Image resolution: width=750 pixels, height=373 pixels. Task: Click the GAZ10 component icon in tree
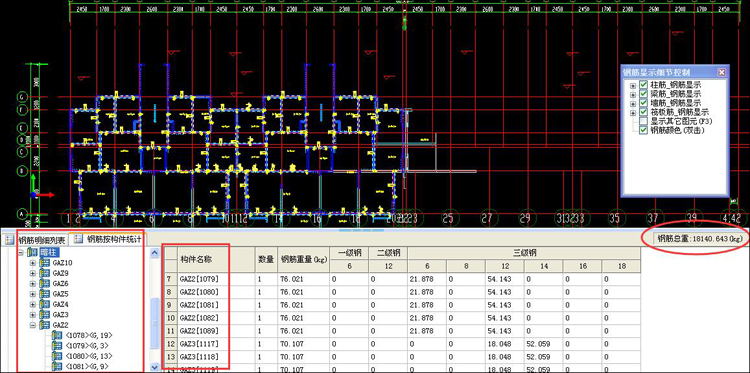click(44, 263)
